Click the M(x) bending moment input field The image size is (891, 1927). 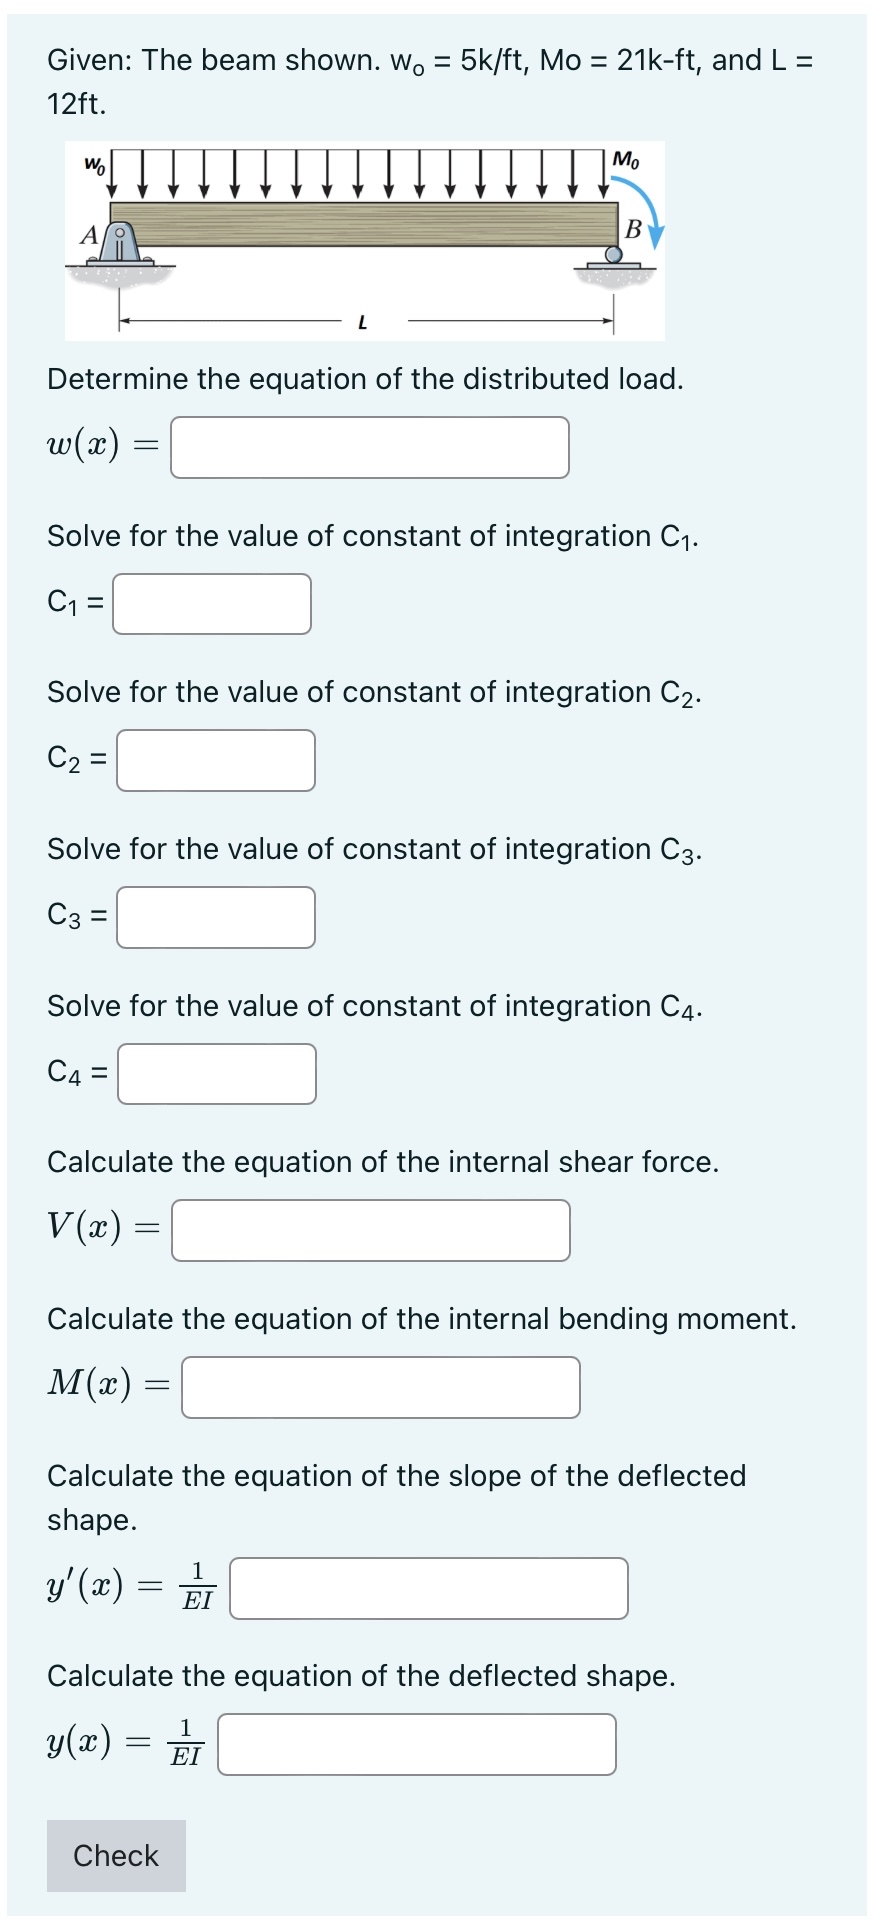380,1388
